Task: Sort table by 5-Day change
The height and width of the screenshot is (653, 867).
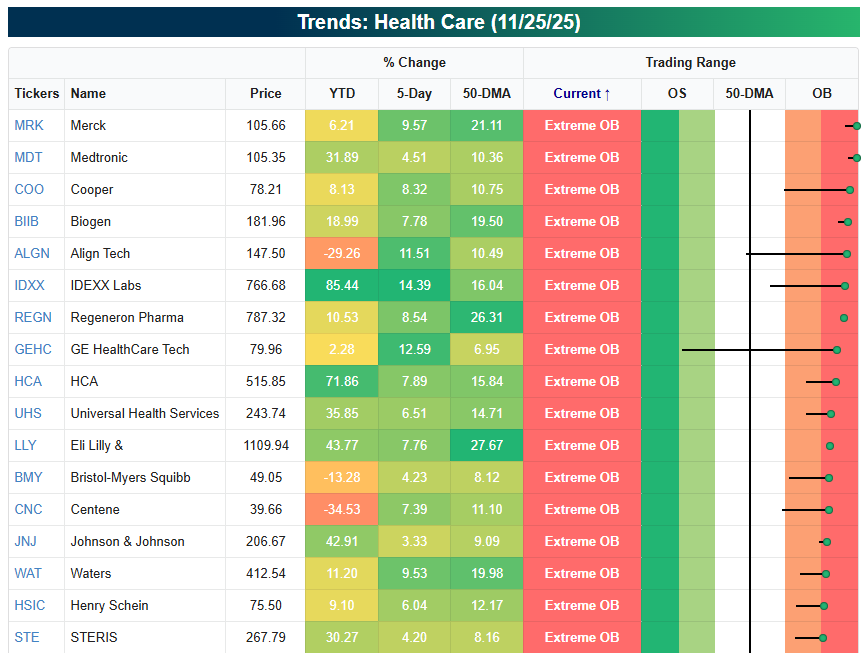Action: pos(414,93)
